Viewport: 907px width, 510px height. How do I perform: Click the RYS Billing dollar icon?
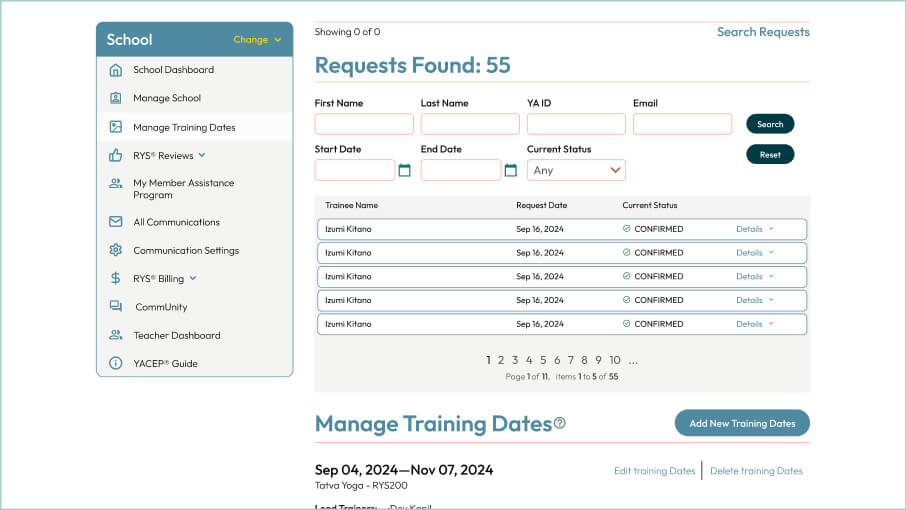(x=115, y=279)
